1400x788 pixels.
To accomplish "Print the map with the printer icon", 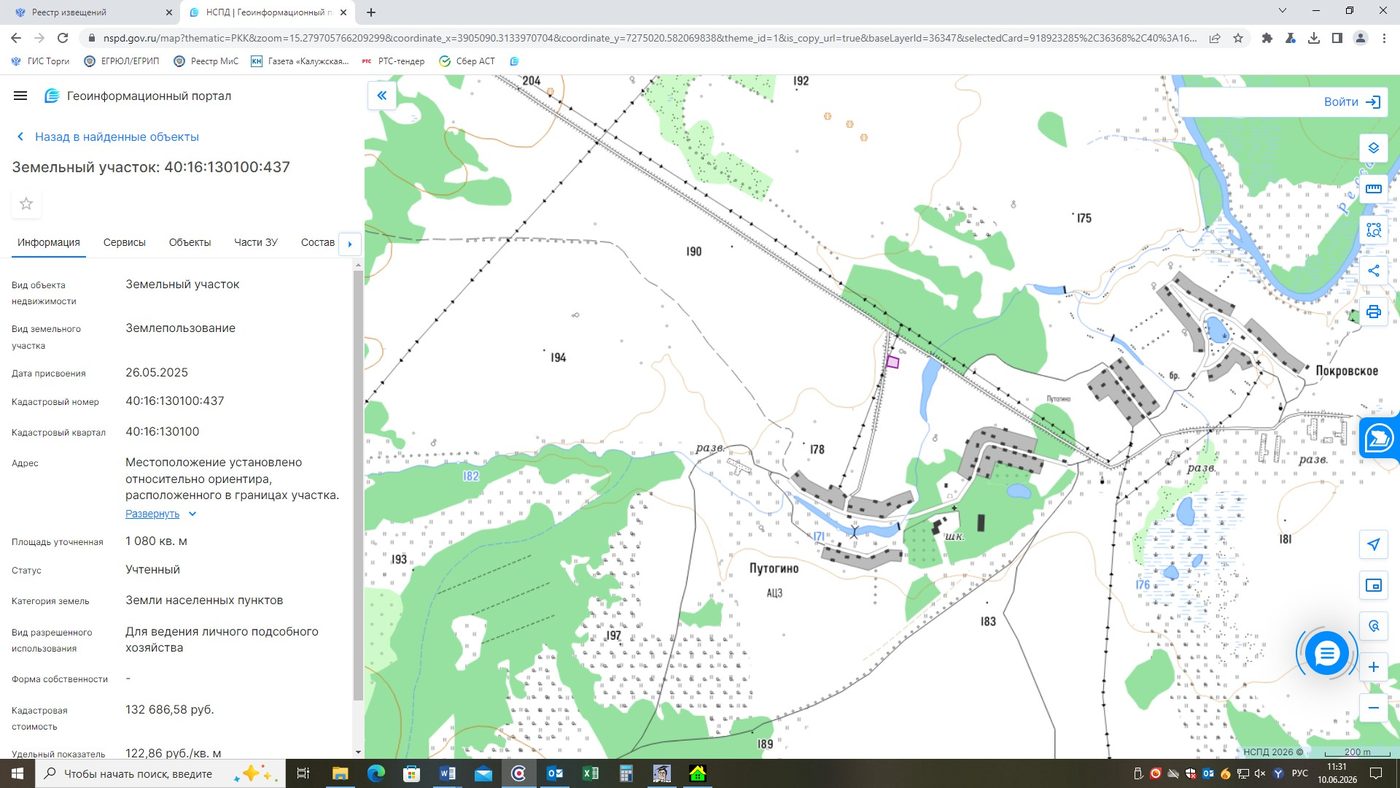I will coord(1373,312).
